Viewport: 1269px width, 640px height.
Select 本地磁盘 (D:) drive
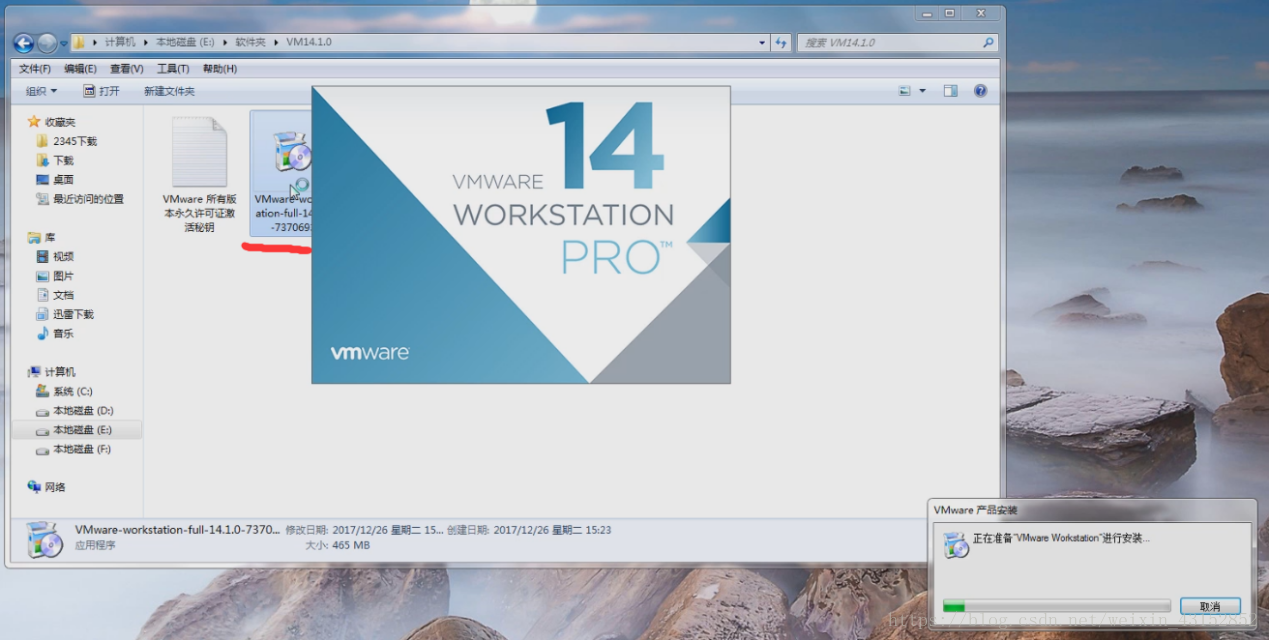pyautogui.click(x=74, y=411)
